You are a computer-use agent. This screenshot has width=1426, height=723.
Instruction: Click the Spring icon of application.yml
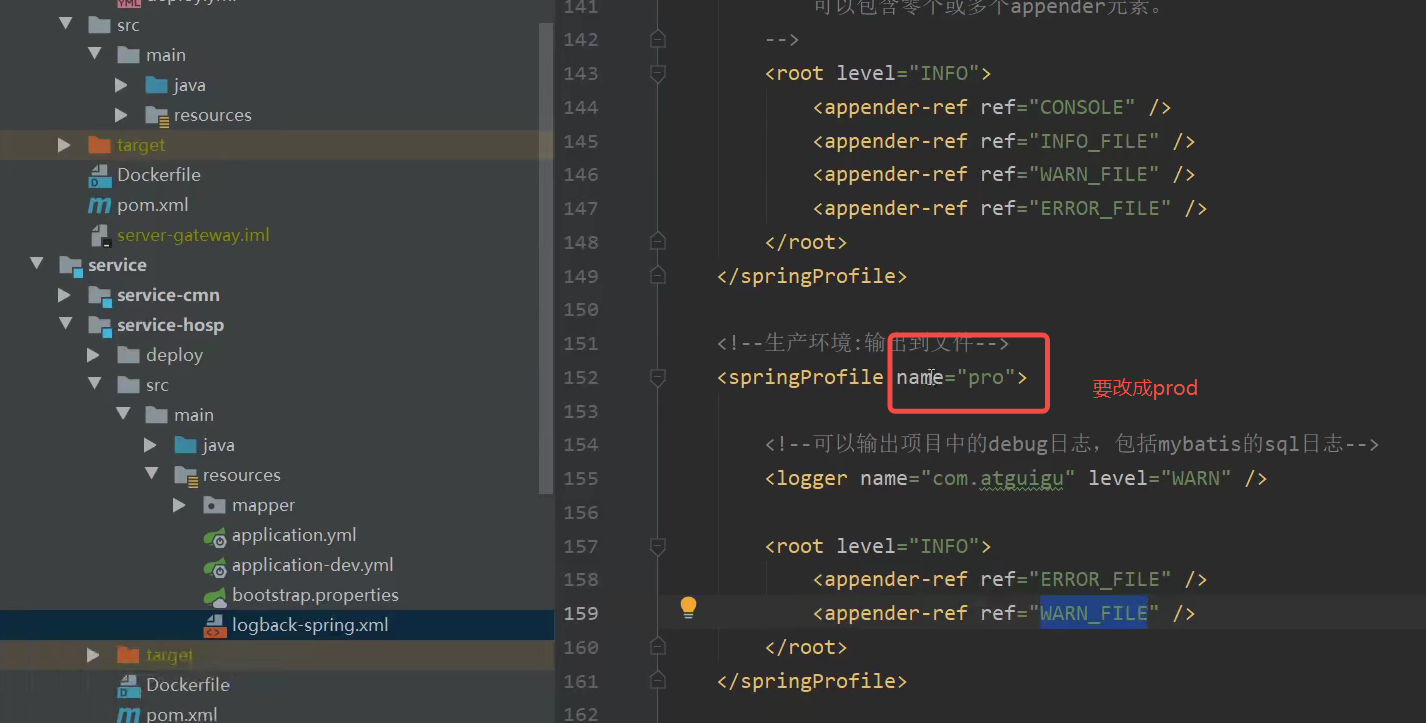tap(215, 537)
